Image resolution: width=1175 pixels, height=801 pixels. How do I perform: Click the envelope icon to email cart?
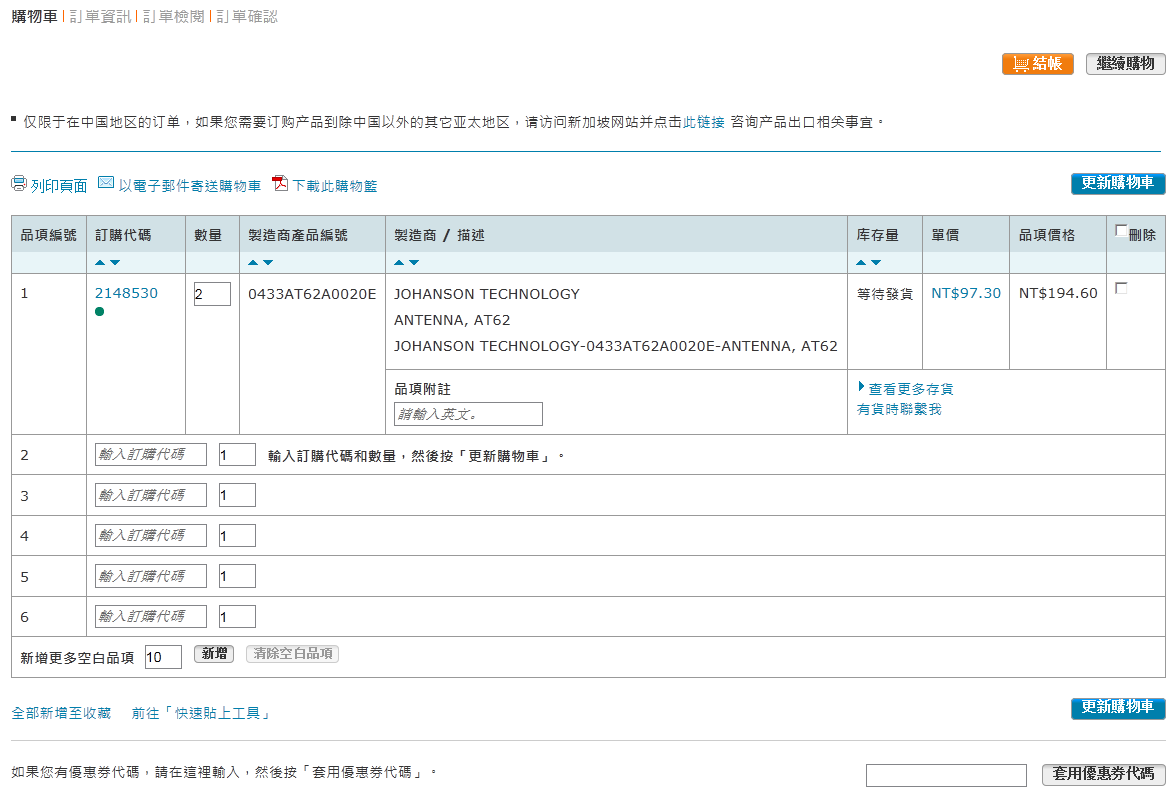[x=106, y=182]
